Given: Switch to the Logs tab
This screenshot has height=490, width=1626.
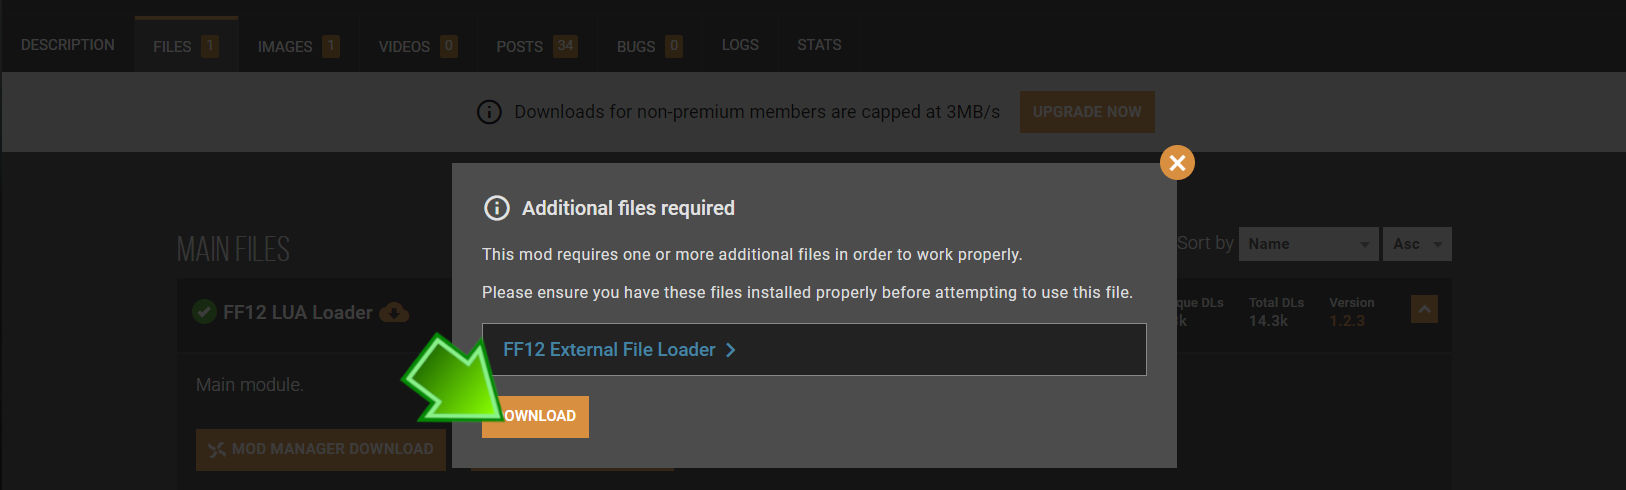Looking at the screenshot, I should 740,45.
